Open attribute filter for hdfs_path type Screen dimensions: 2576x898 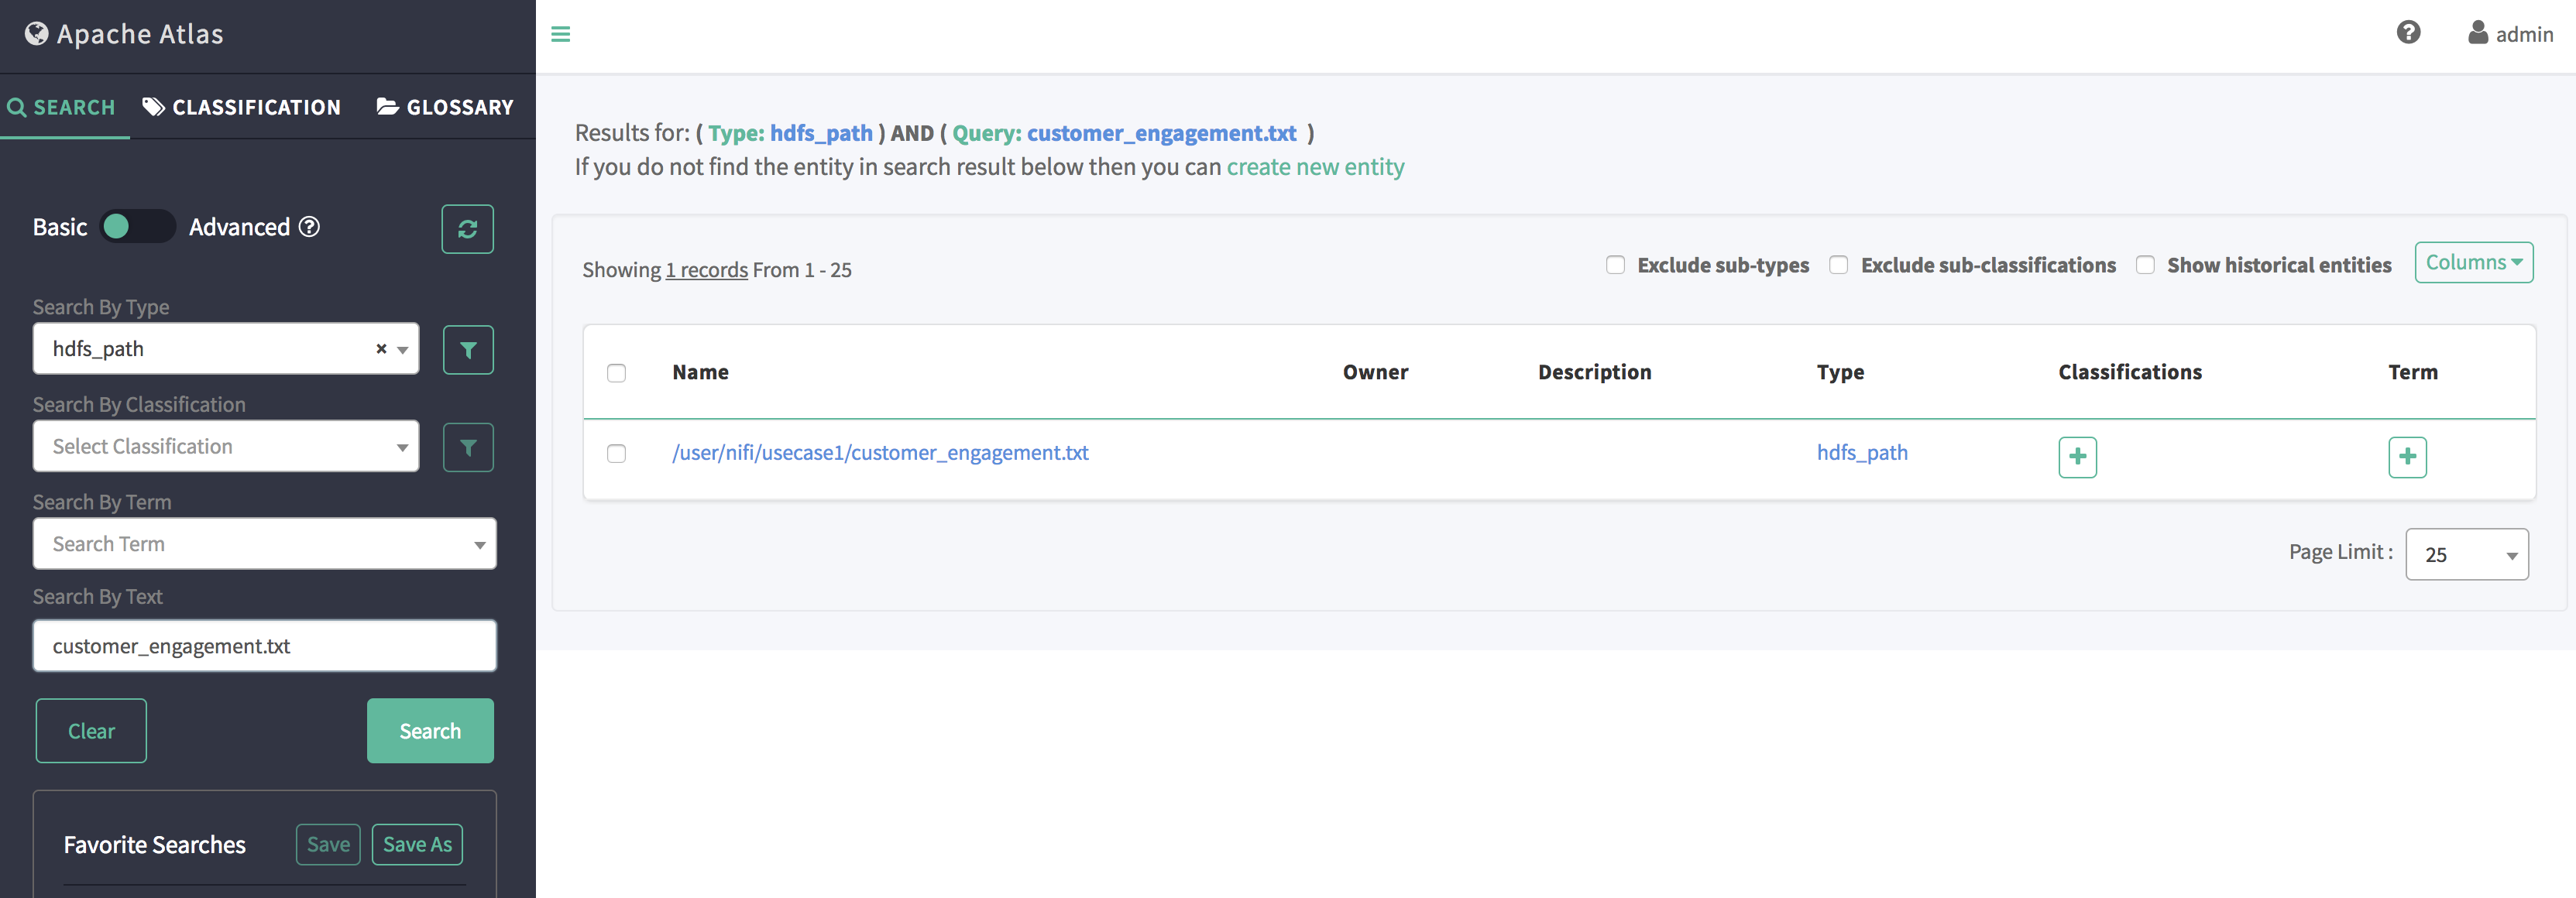coord(467,349)
